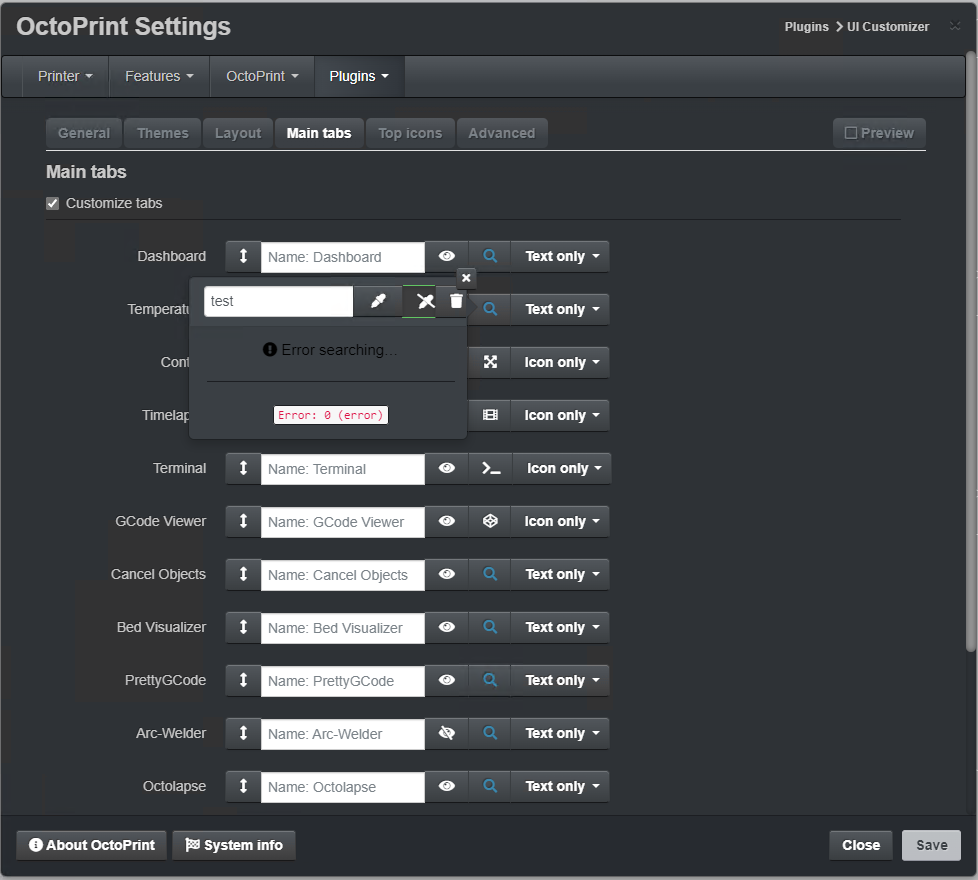Enable the Preview checkbox
Viewport: 978px width, 880px height.
852,132
